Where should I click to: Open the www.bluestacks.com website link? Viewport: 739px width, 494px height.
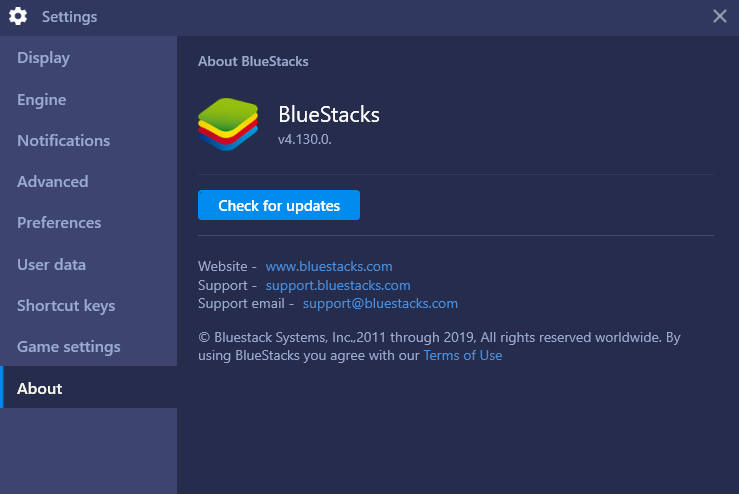coord(329,266)
